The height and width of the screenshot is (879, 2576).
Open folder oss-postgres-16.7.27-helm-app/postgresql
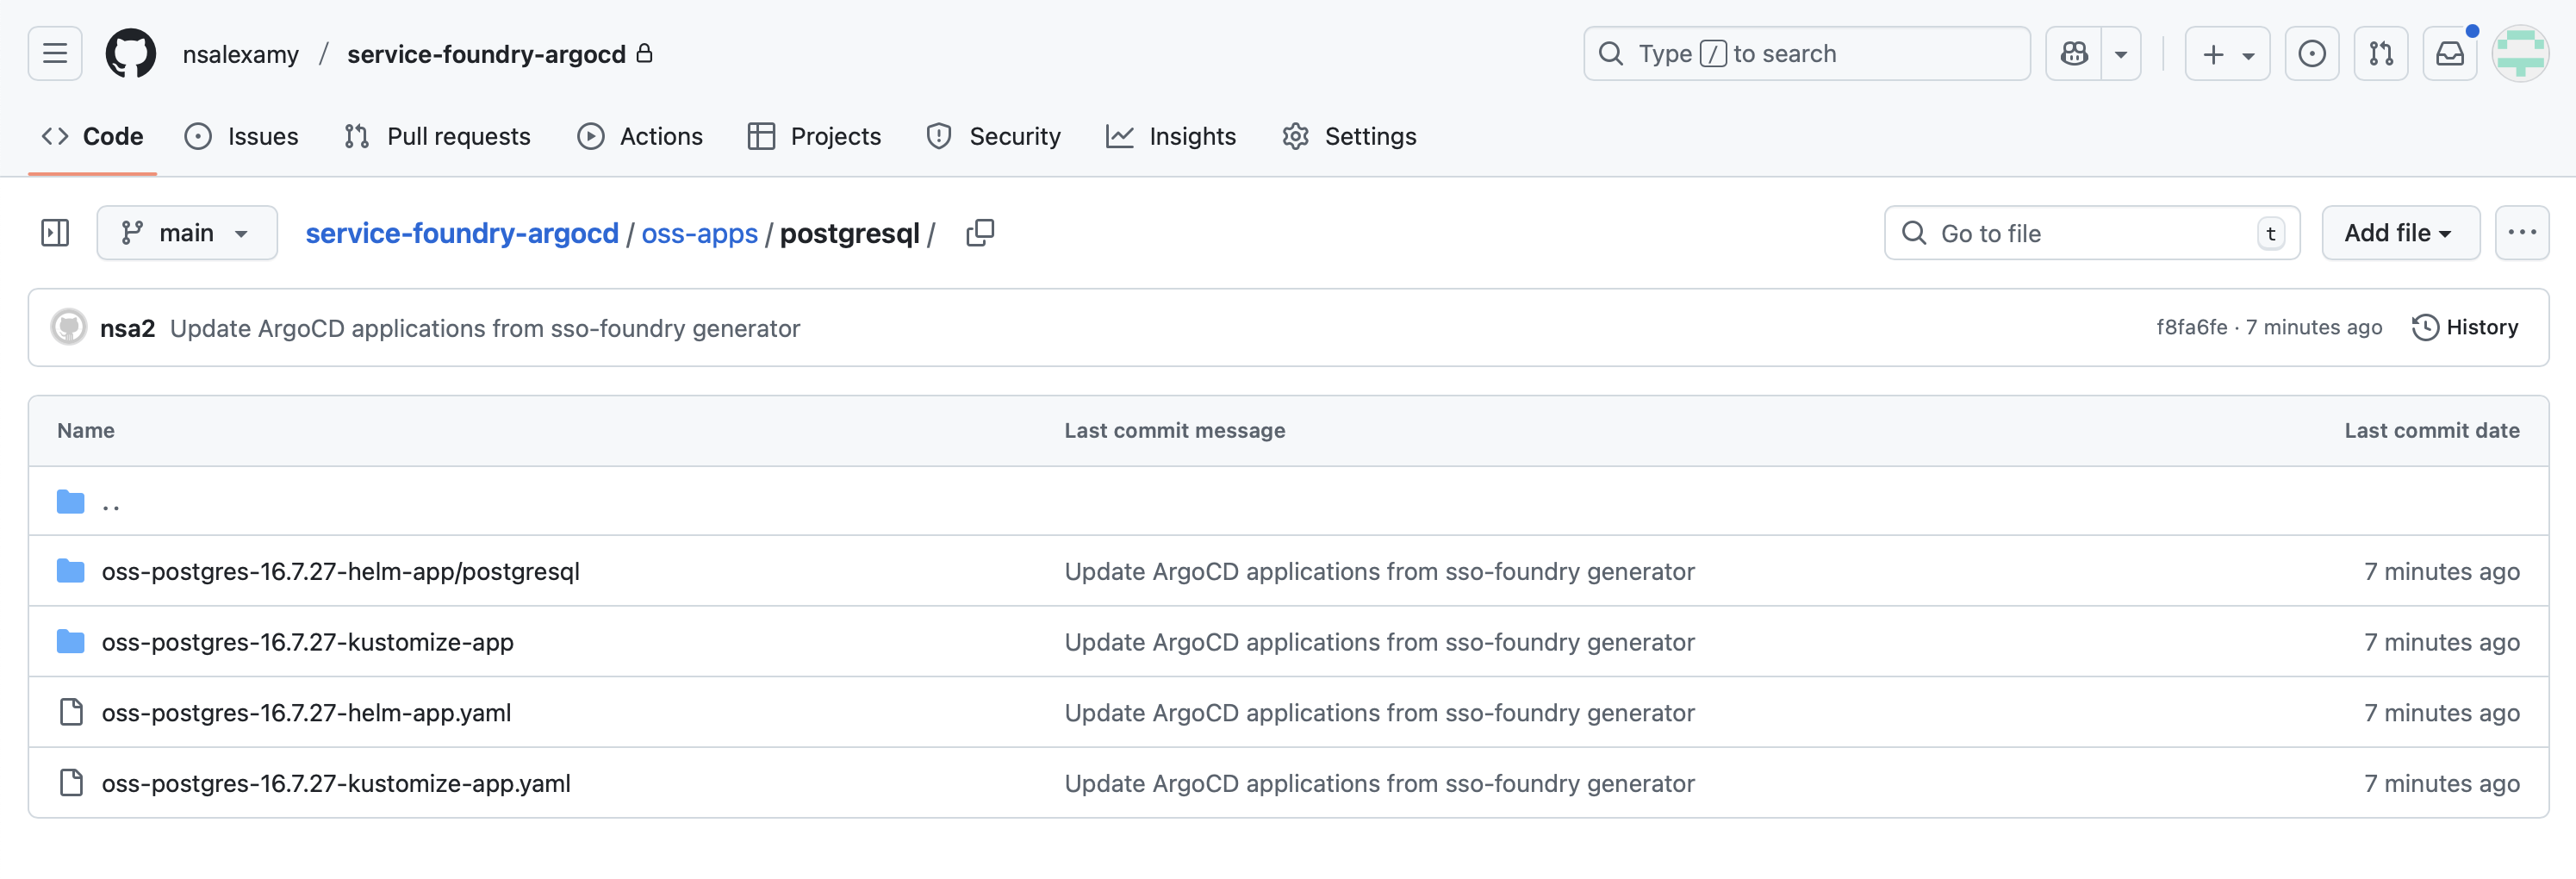340,571
